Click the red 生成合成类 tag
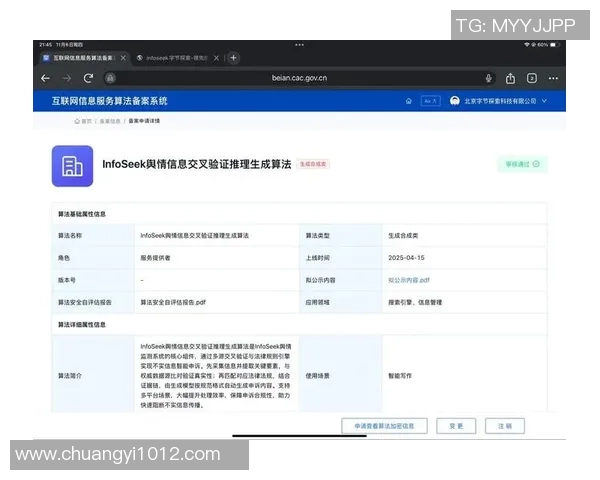This screenshot has height=480, width=600. [x=313, y=164]
